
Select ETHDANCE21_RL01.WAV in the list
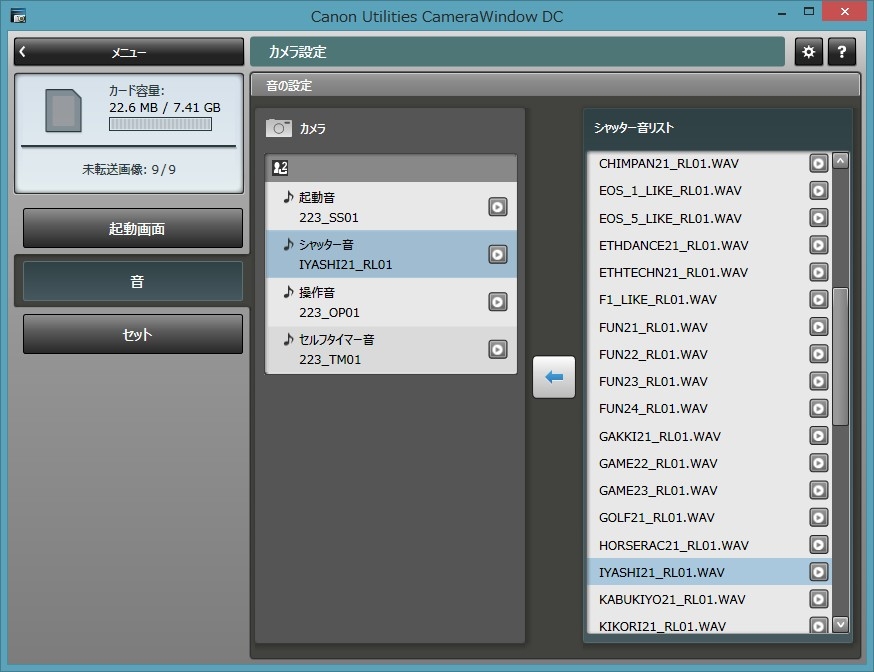(x=709, y=245)
